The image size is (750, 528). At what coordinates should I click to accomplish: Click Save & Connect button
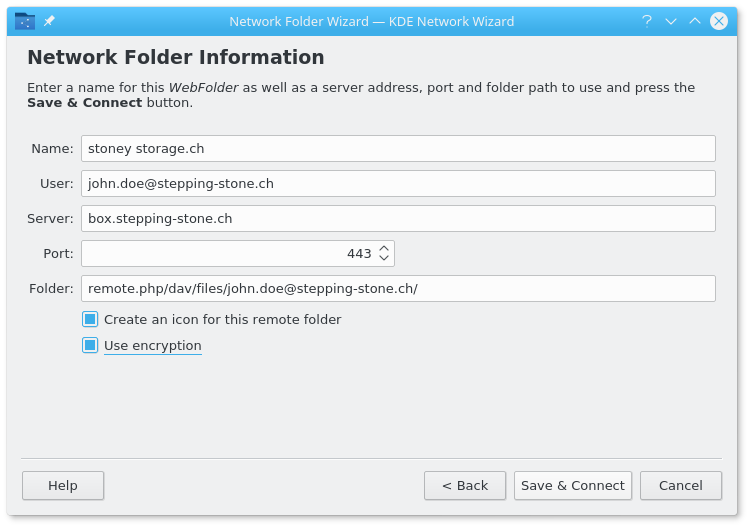coord(573,485)
